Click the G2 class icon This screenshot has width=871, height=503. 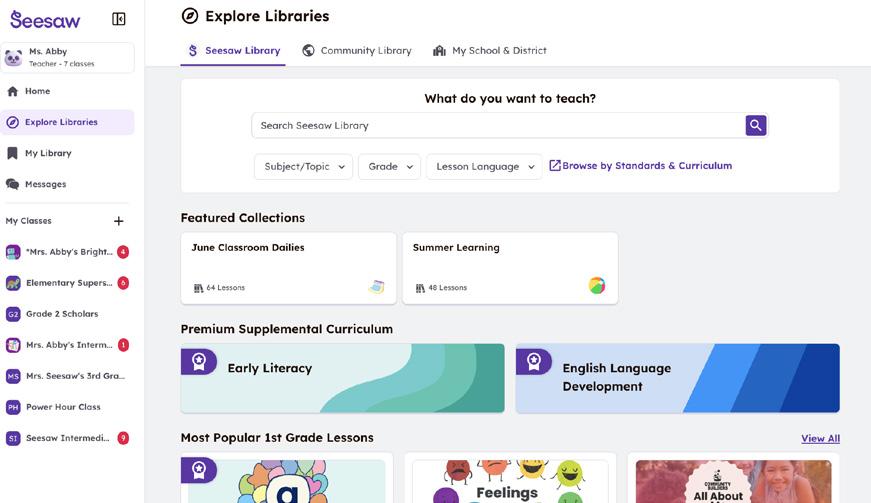(x=13, y=314)
